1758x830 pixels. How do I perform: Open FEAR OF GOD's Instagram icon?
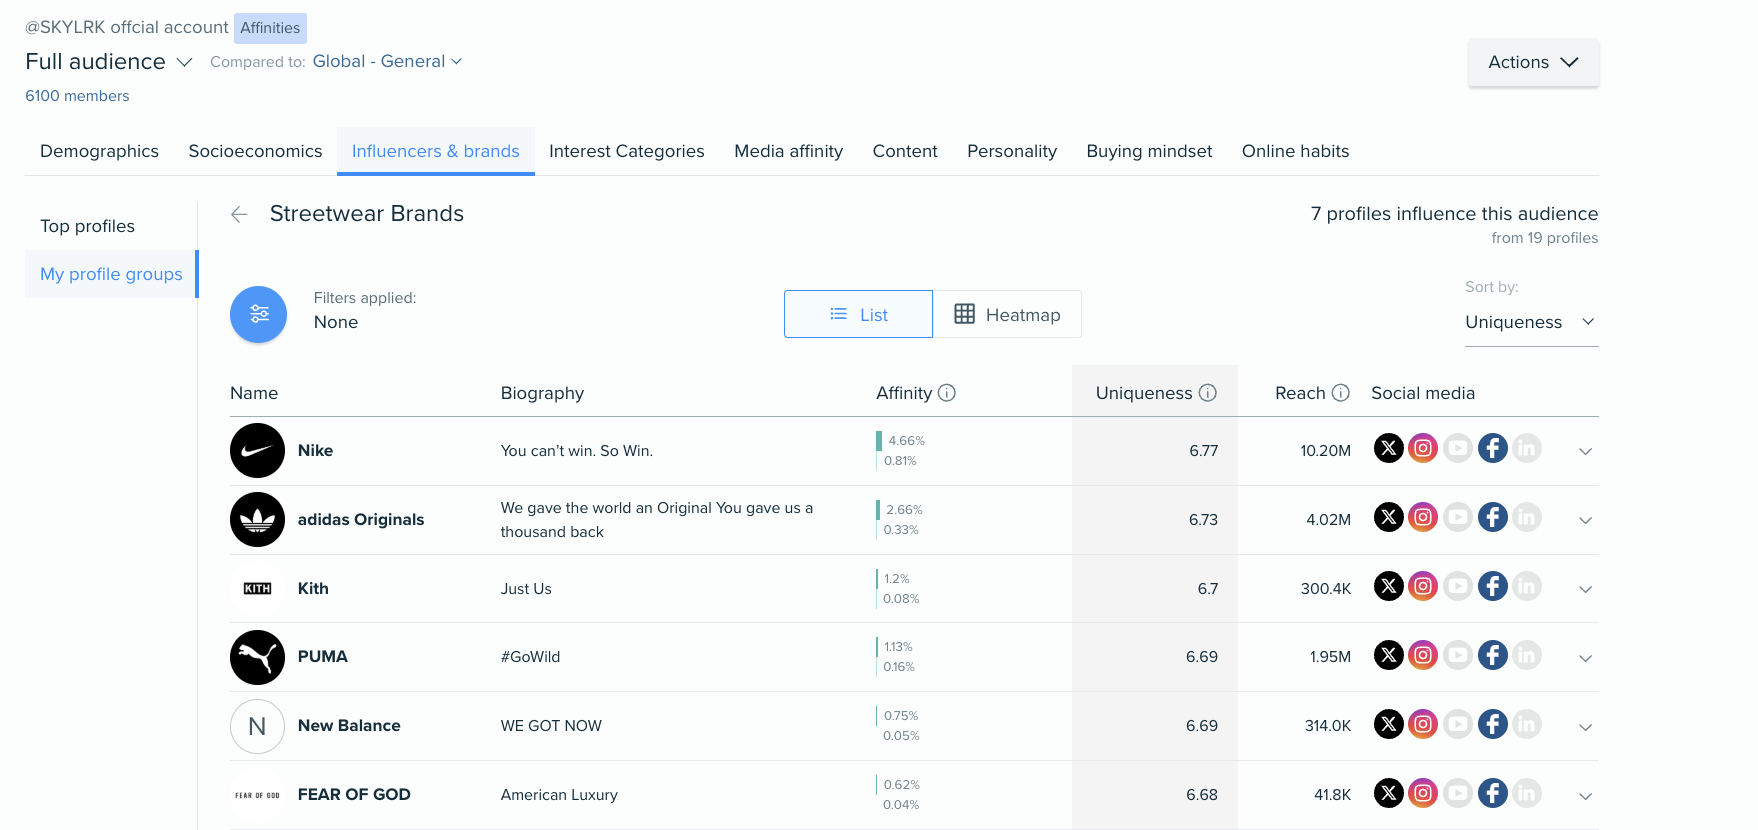point(1423,793)
